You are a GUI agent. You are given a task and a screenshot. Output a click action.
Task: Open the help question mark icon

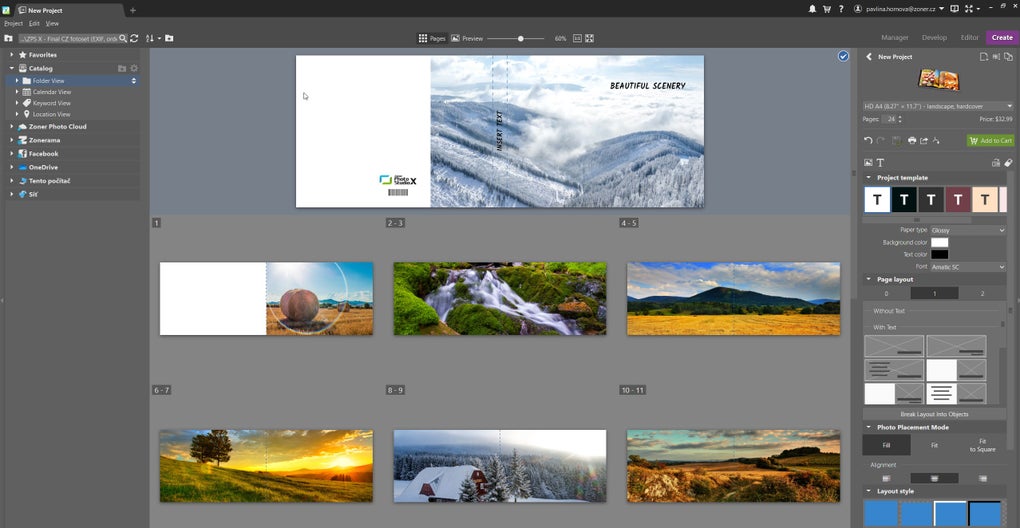[x=841, y=9]
